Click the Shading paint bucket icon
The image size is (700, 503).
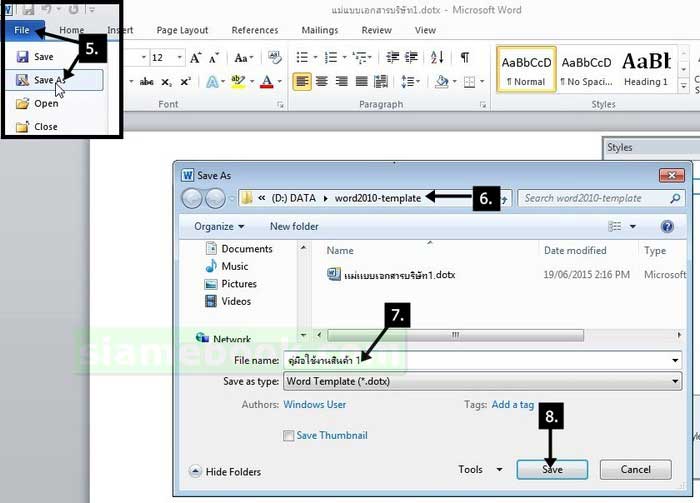tap(442, 82)
